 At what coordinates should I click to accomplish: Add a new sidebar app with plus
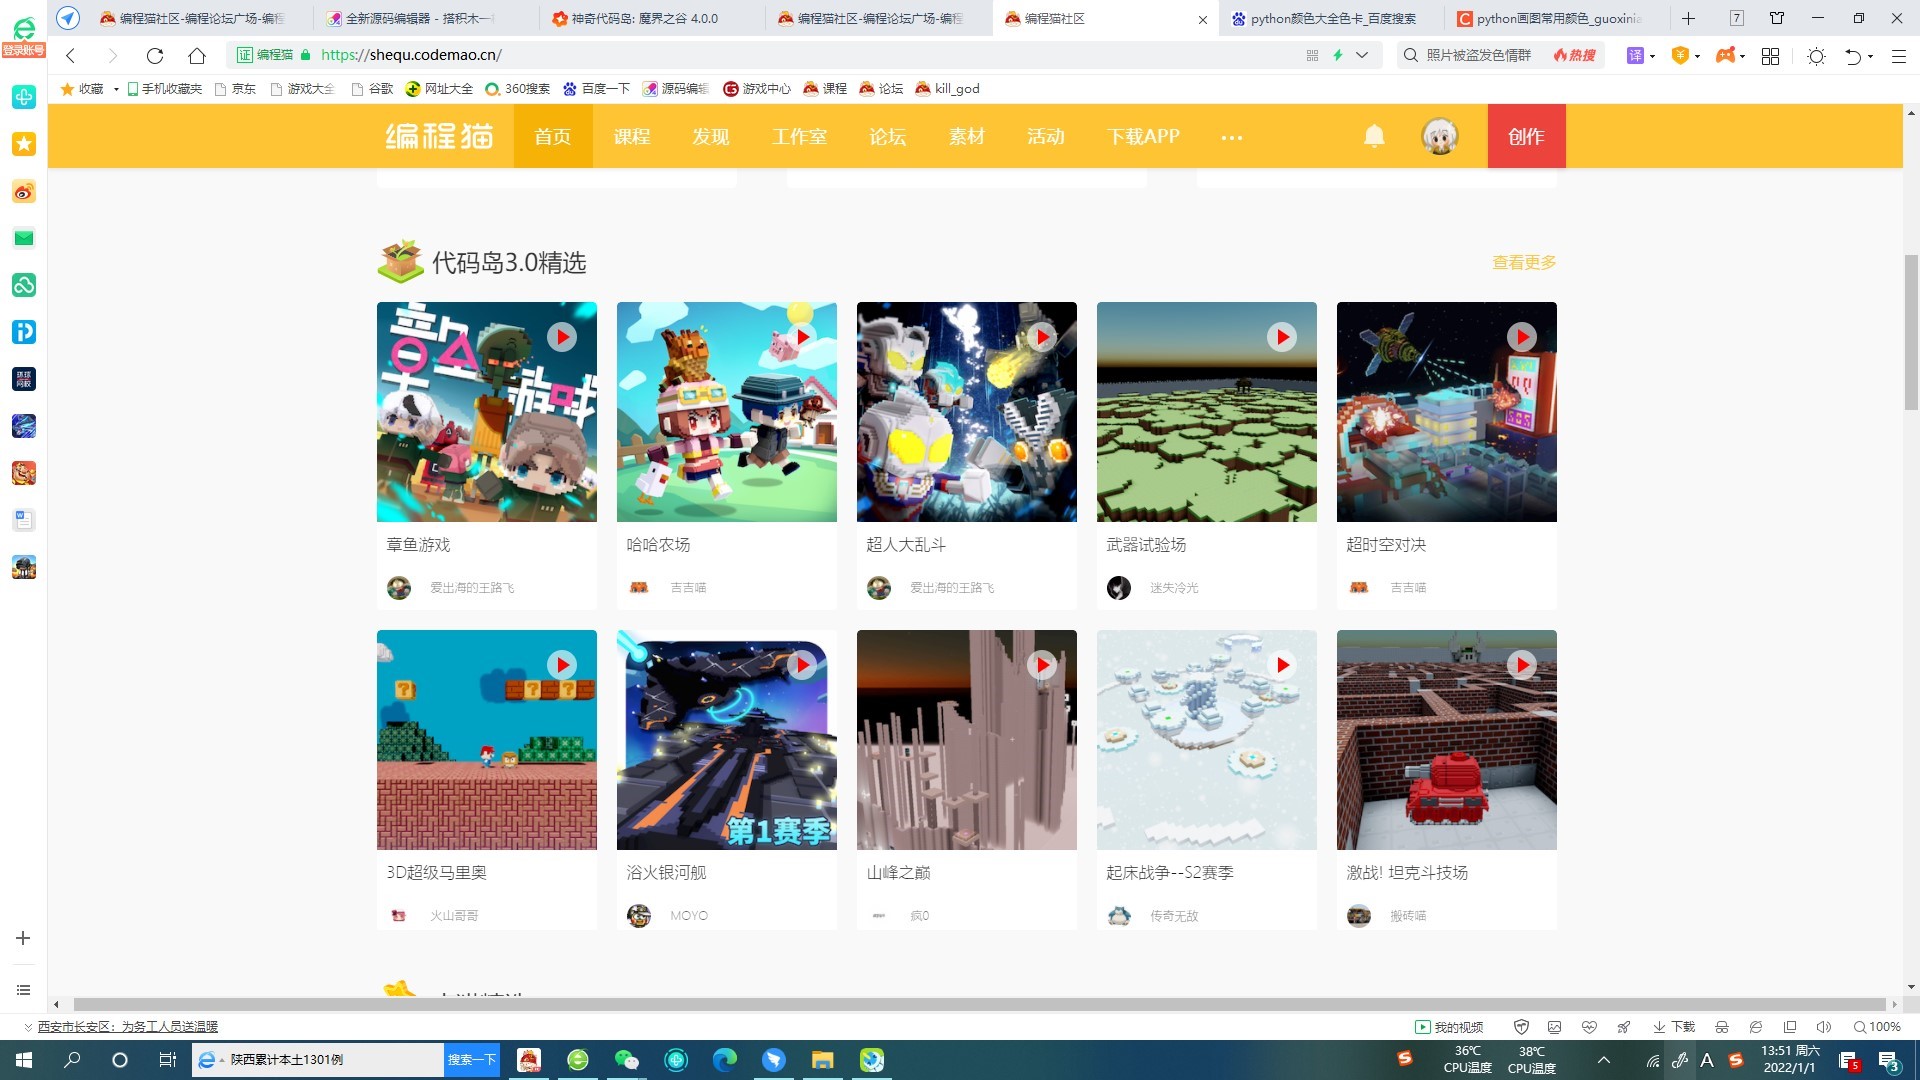[23, 938]
